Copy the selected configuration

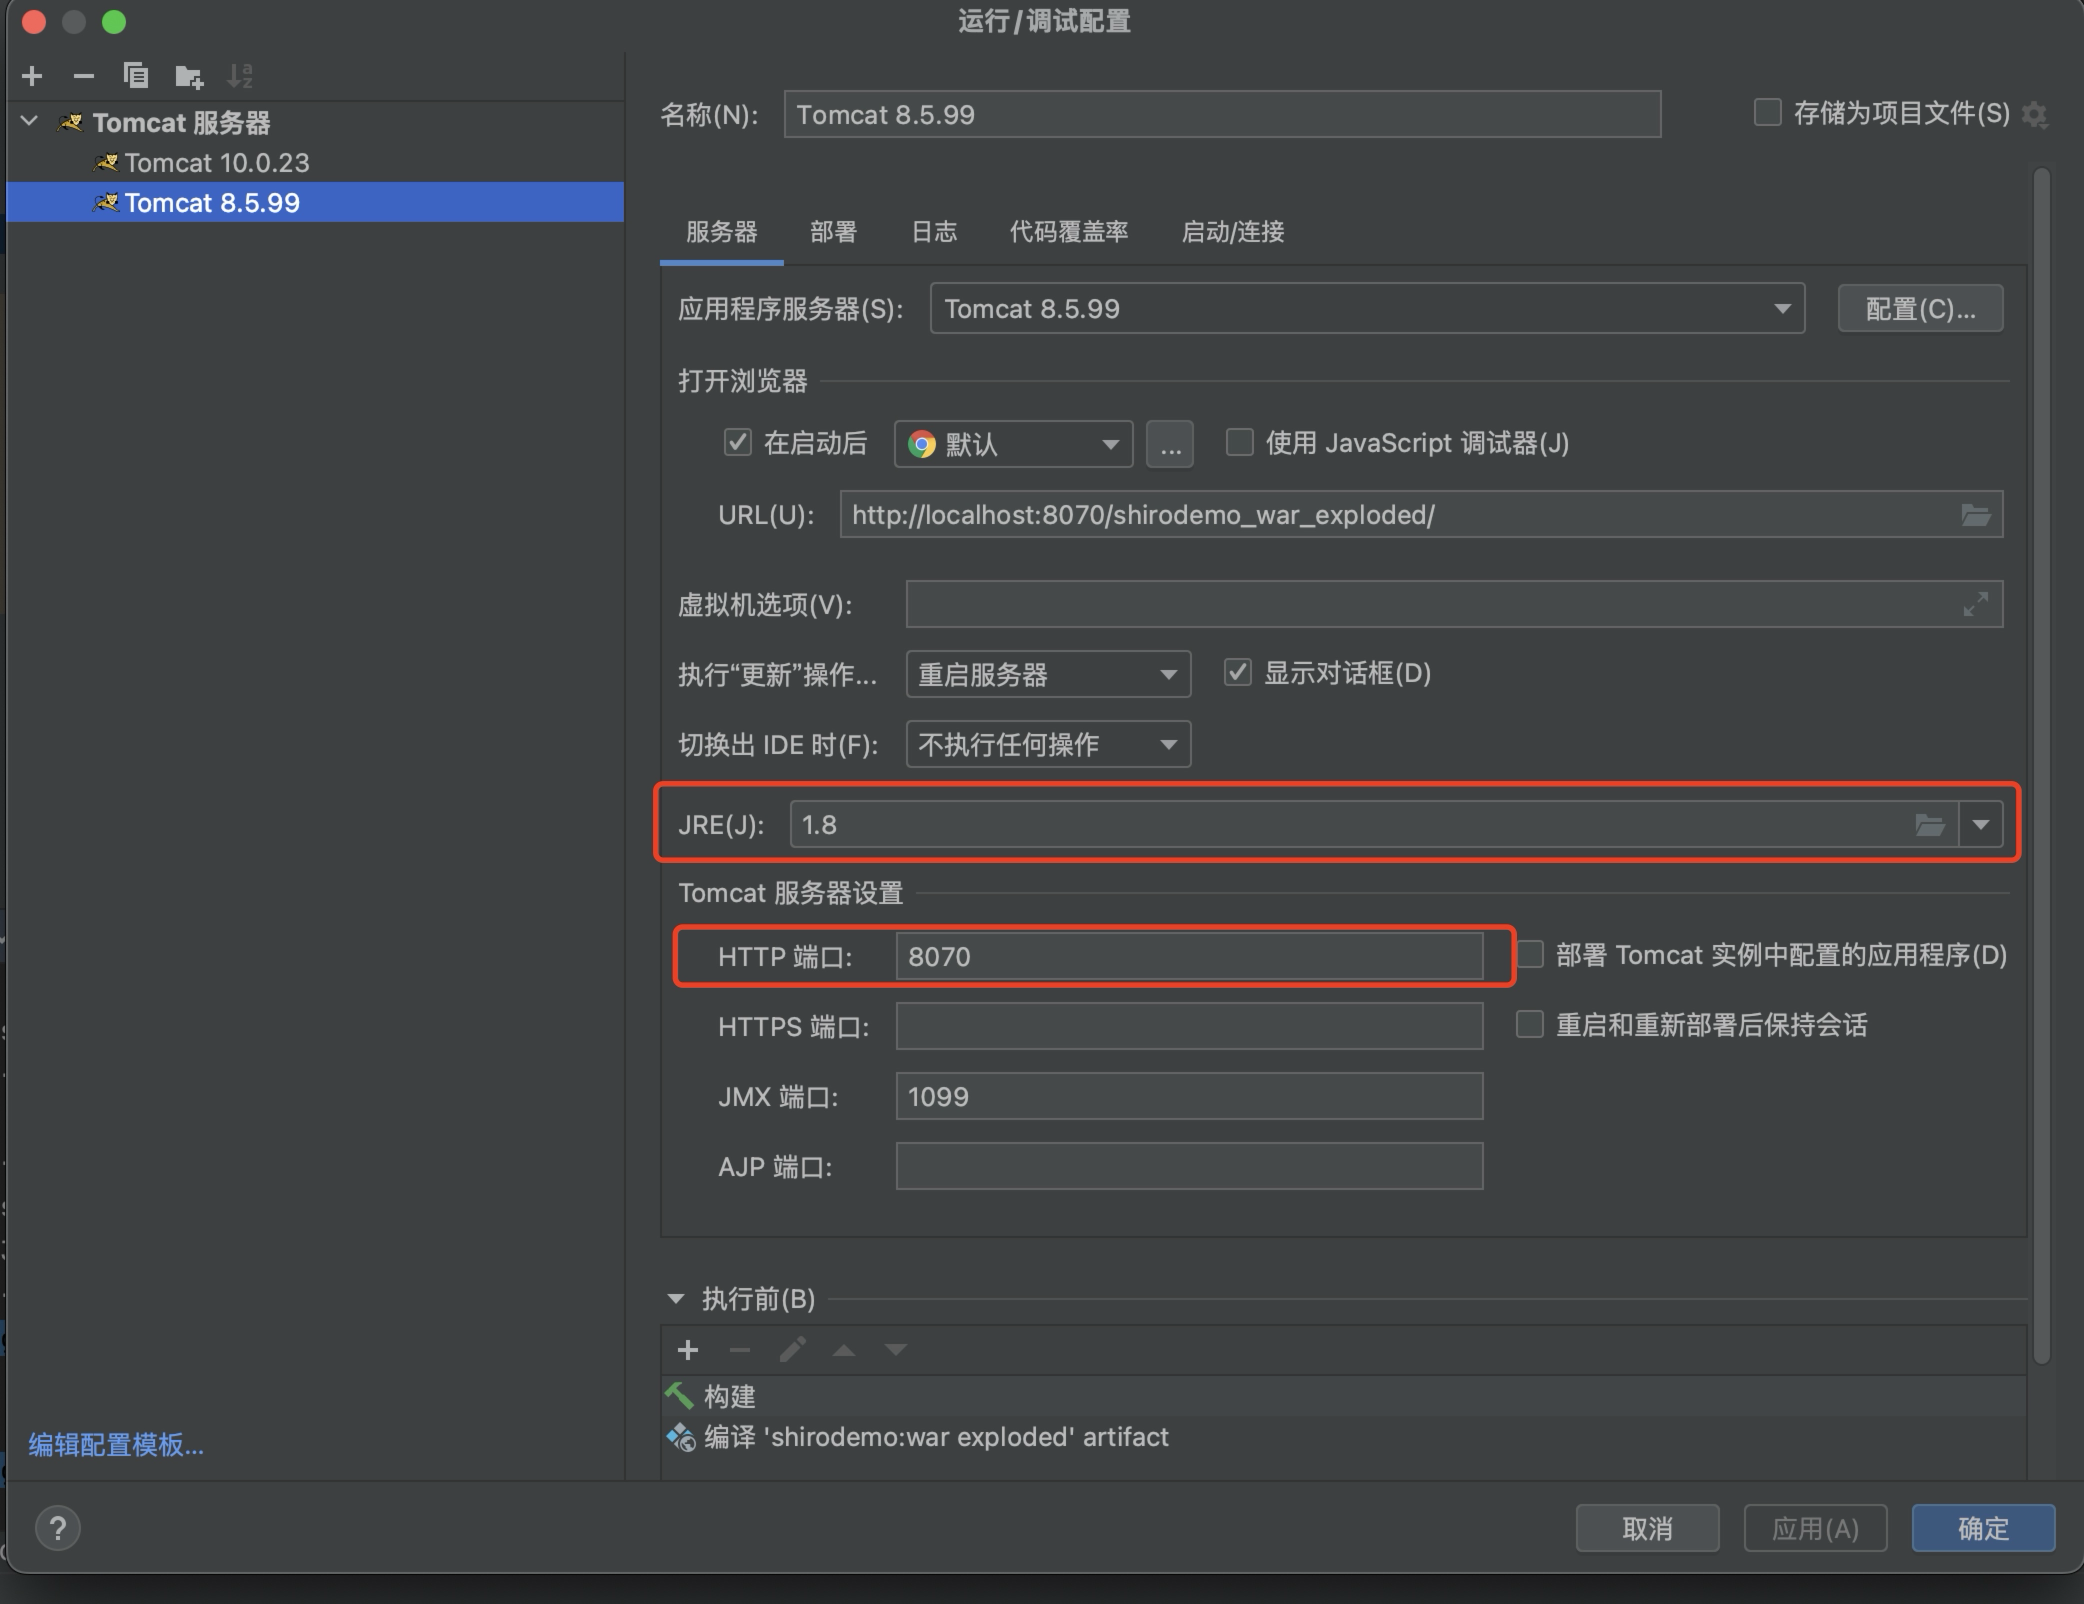coord(136,76)
